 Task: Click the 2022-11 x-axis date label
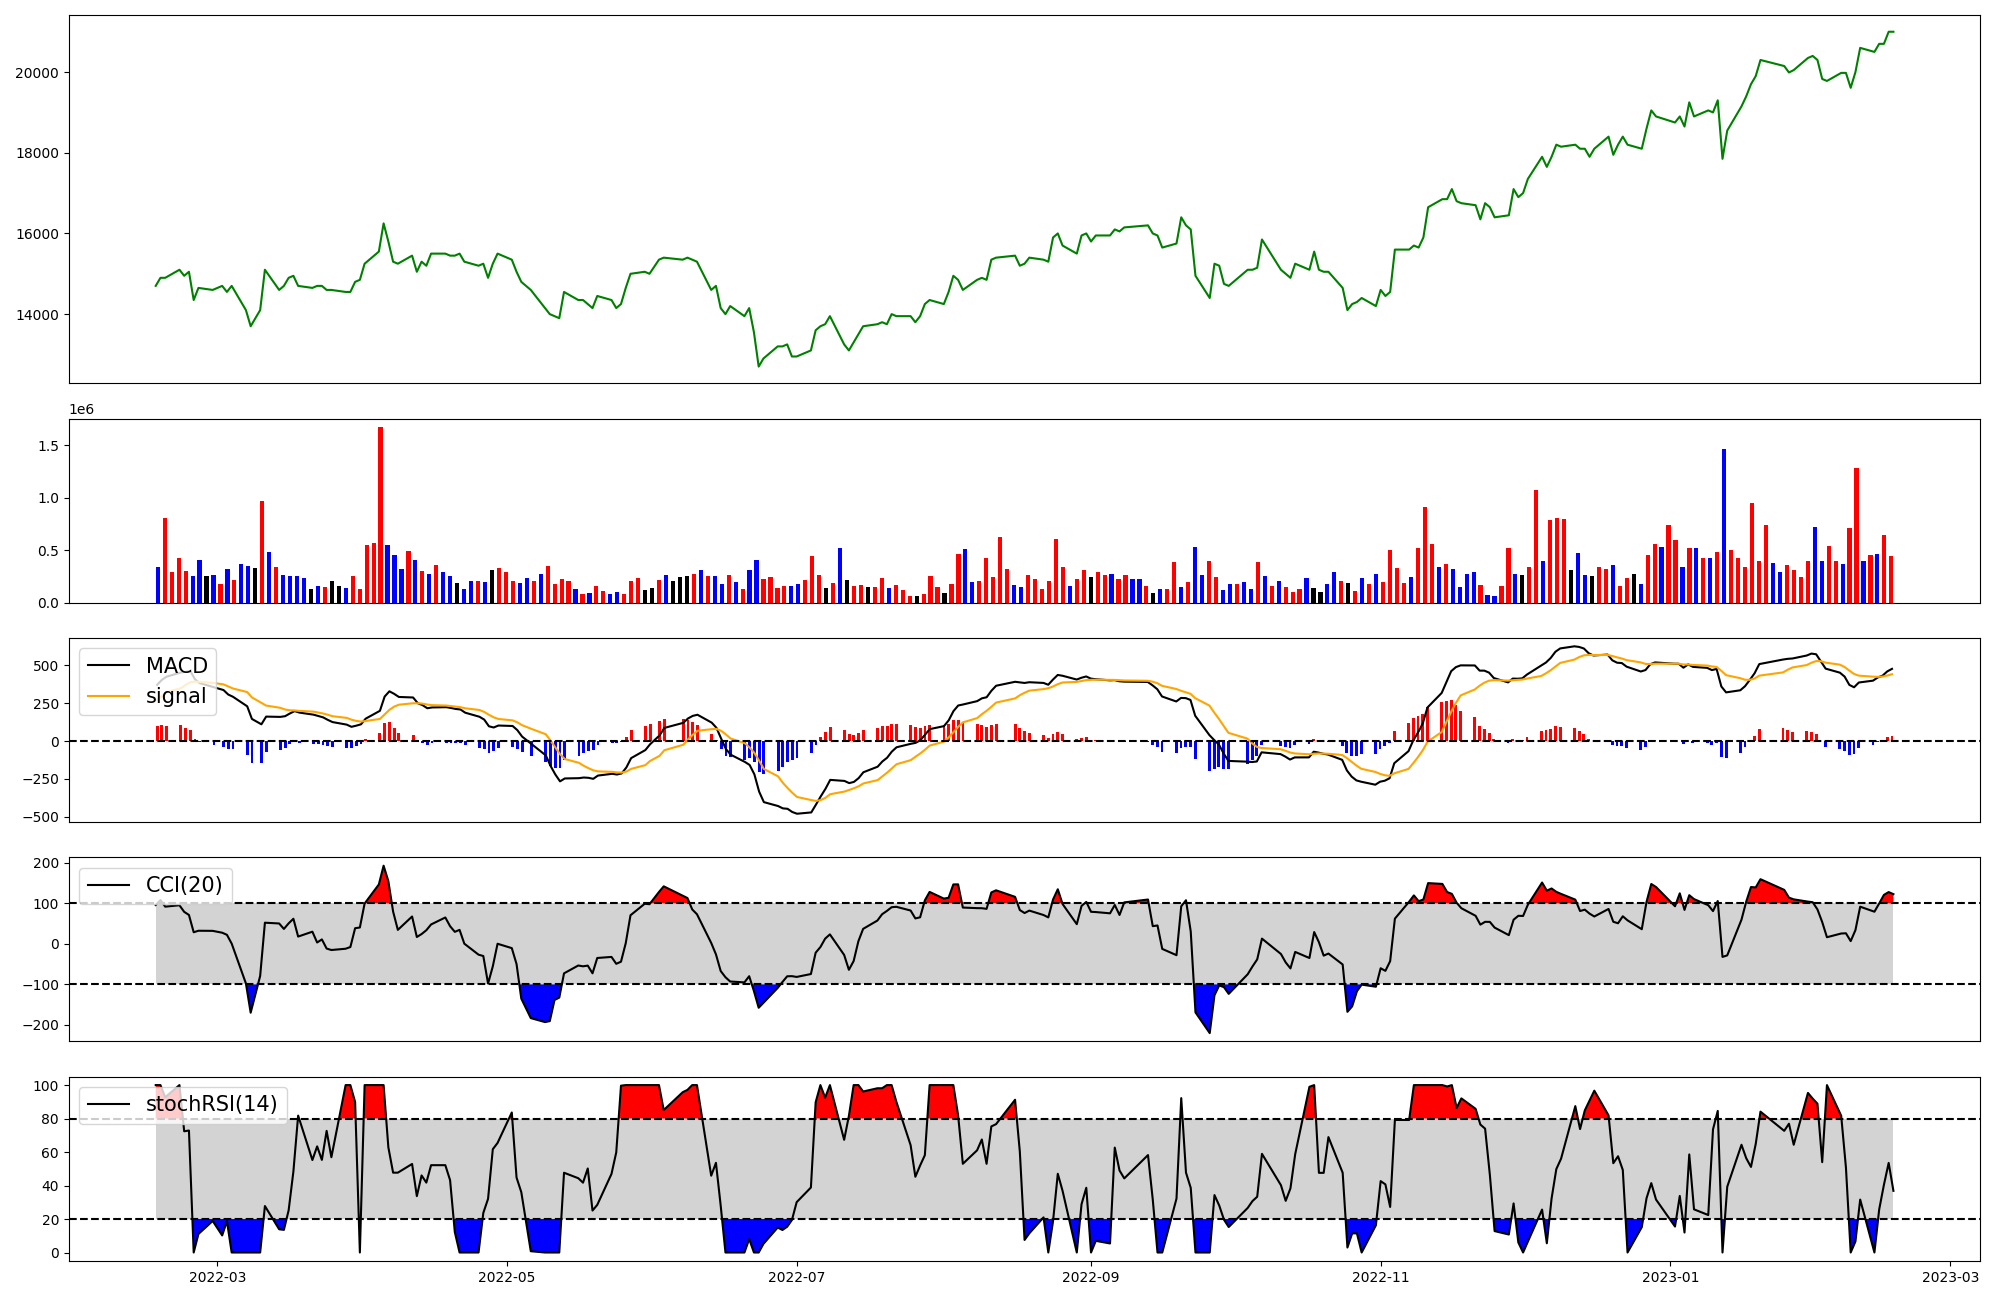tap(1380, 1277)
